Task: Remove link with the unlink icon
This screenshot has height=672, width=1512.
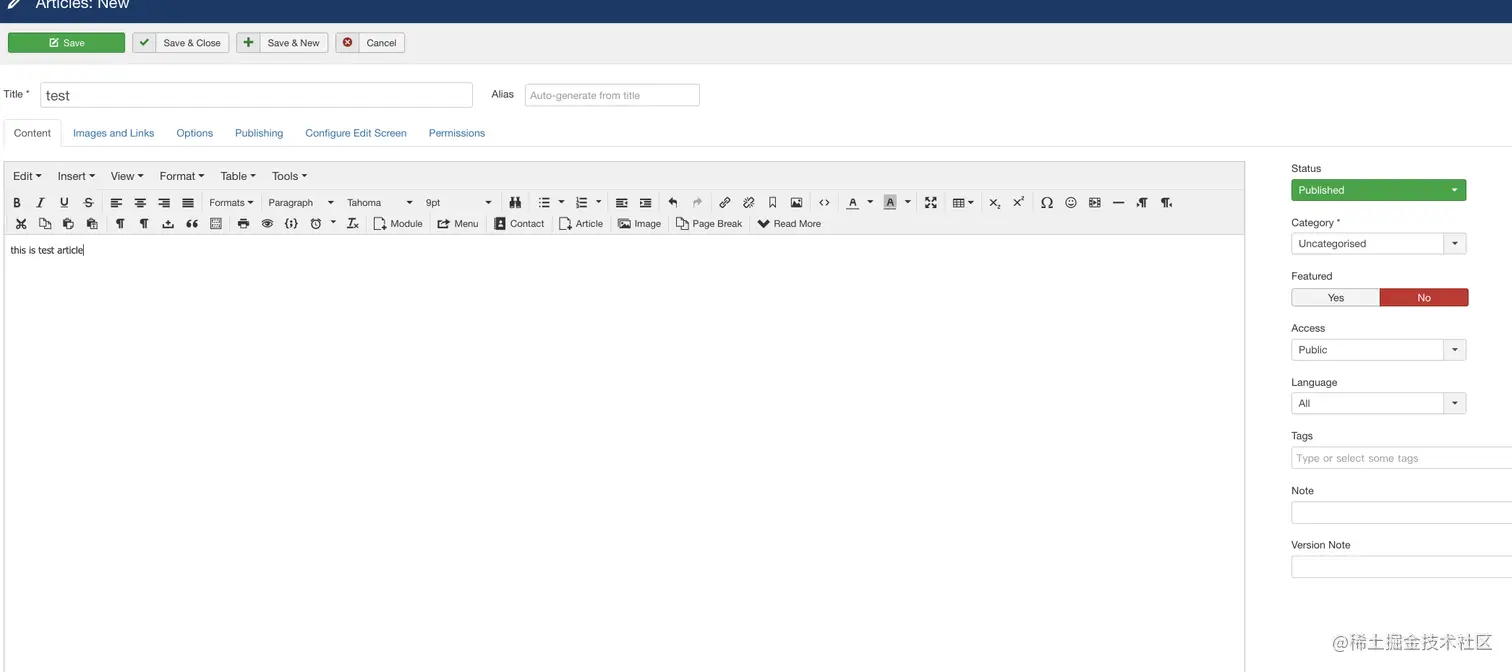Action: 749,203
